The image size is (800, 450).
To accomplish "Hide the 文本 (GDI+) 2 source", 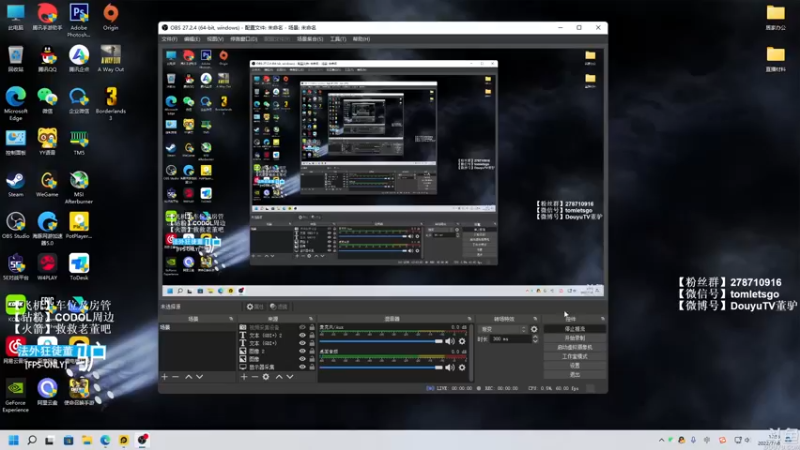I will coord(302,335).
